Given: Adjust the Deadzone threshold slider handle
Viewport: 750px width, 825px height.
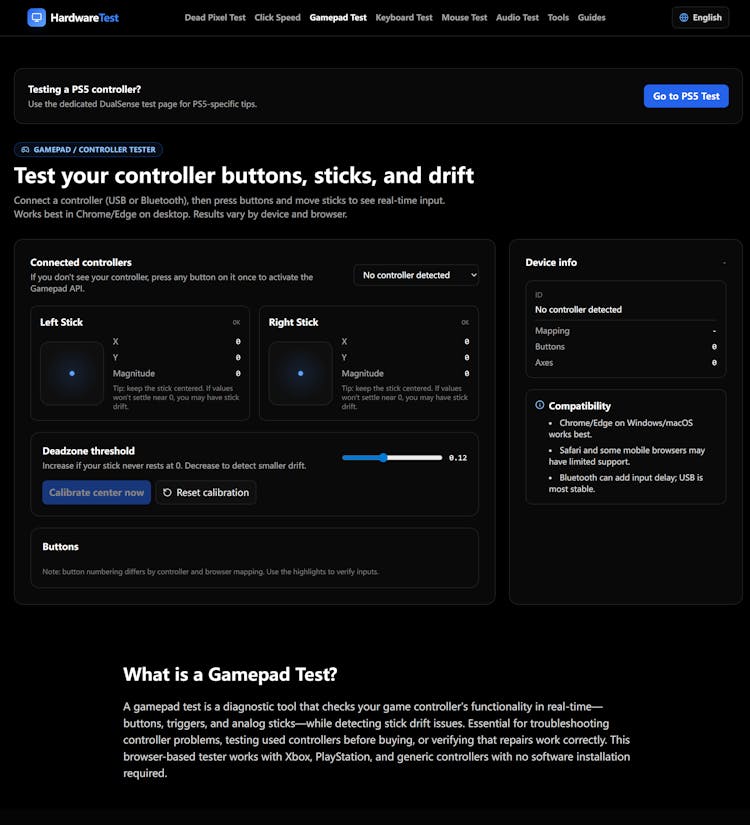Looking at the screenshot, I should coord(383,458).
